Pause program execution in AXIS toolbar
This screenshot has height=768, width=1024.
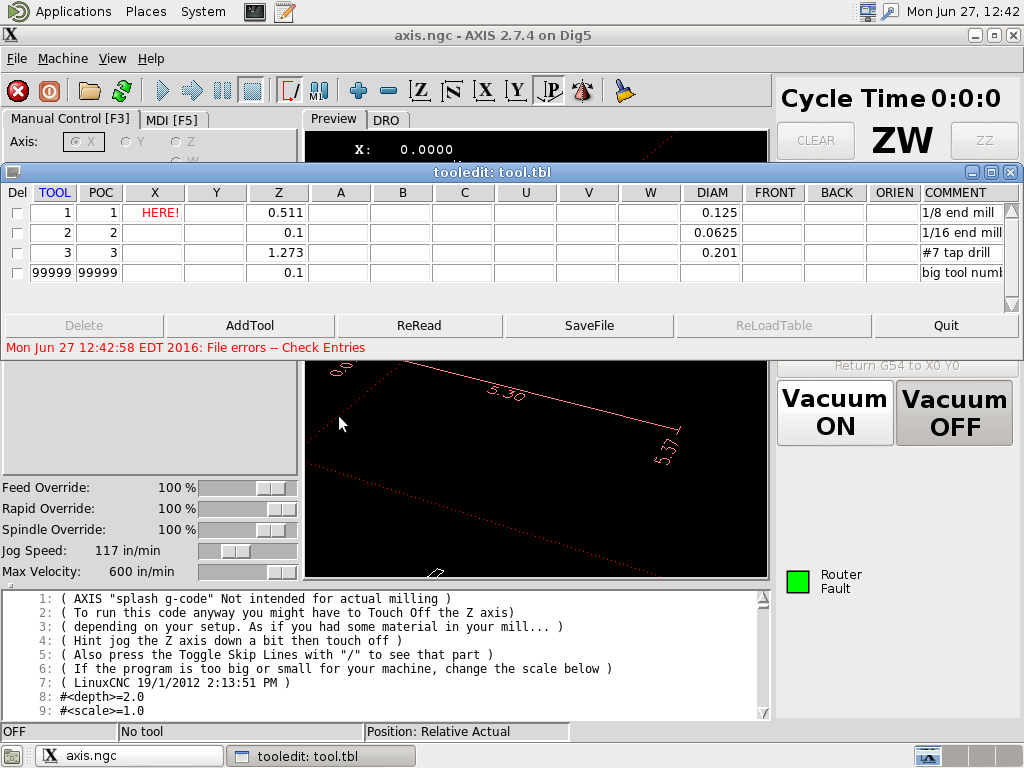(222, 91)
